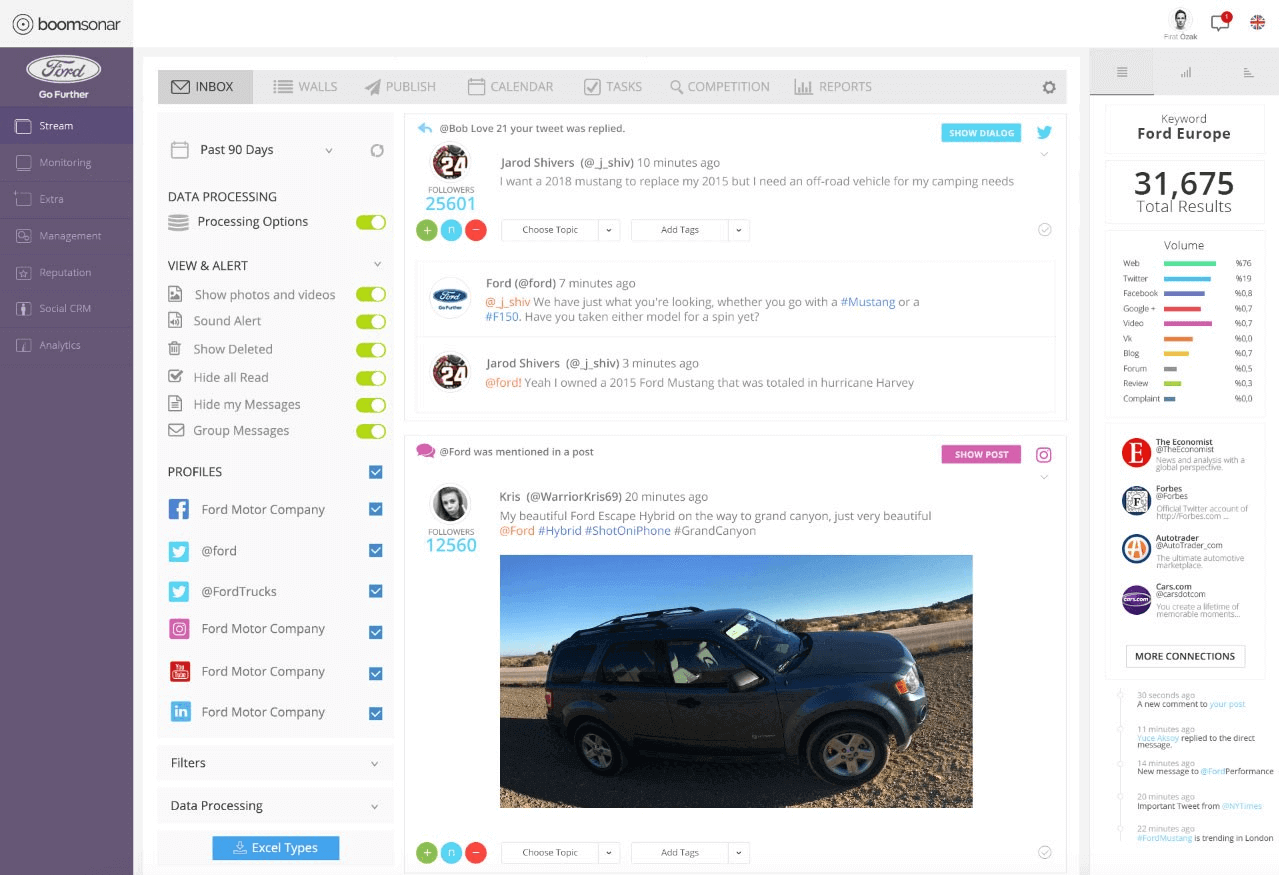The width and height of the screenshot is (1279, 875).
Task: Click the YouTube icon for Ford Motor Company
Action: [180, 672]
